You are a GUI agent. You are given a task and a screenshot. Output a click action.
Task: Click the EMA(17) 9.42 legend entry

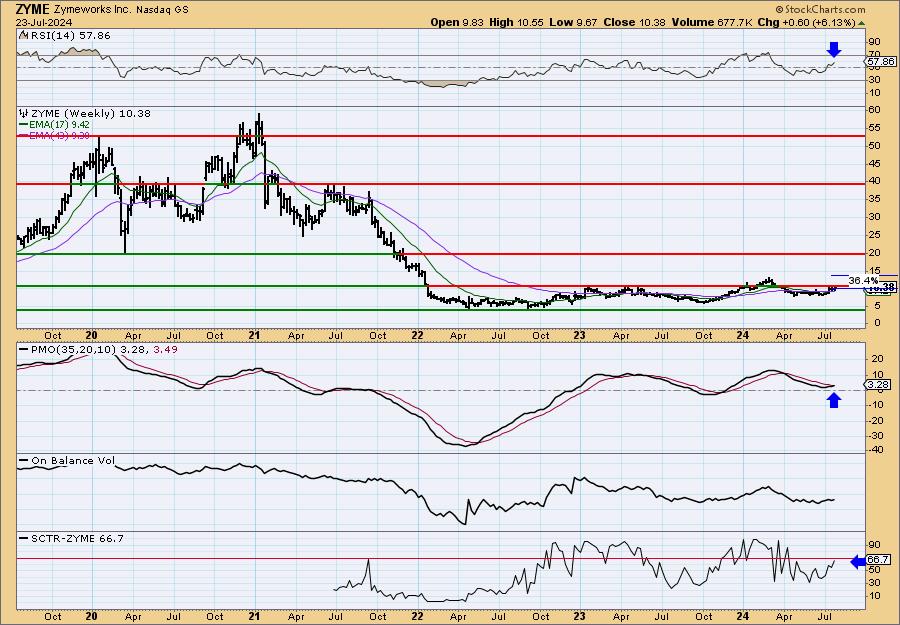(x=59, y=125)
